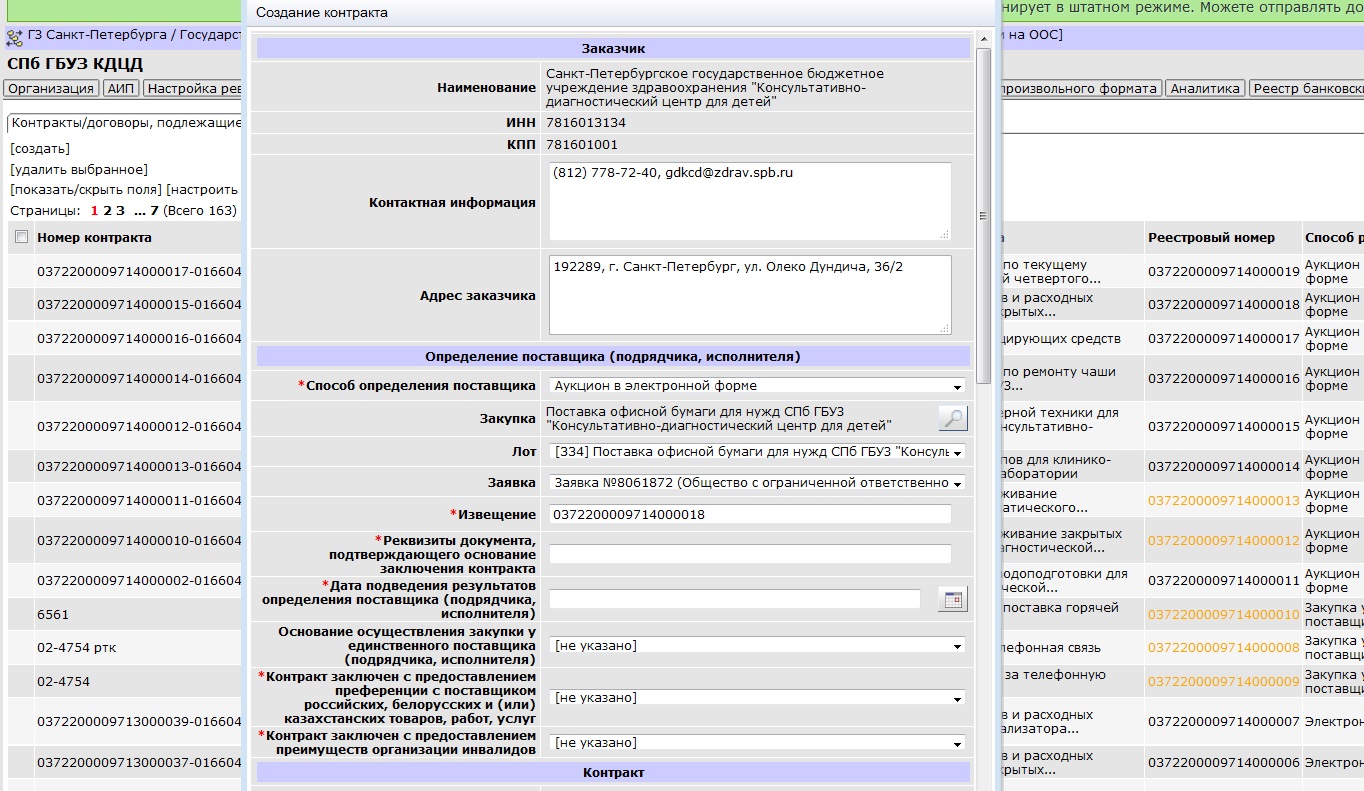Open the Заявка dropdown
Viewport: 1364px width, 791px height.
(757, 483)
